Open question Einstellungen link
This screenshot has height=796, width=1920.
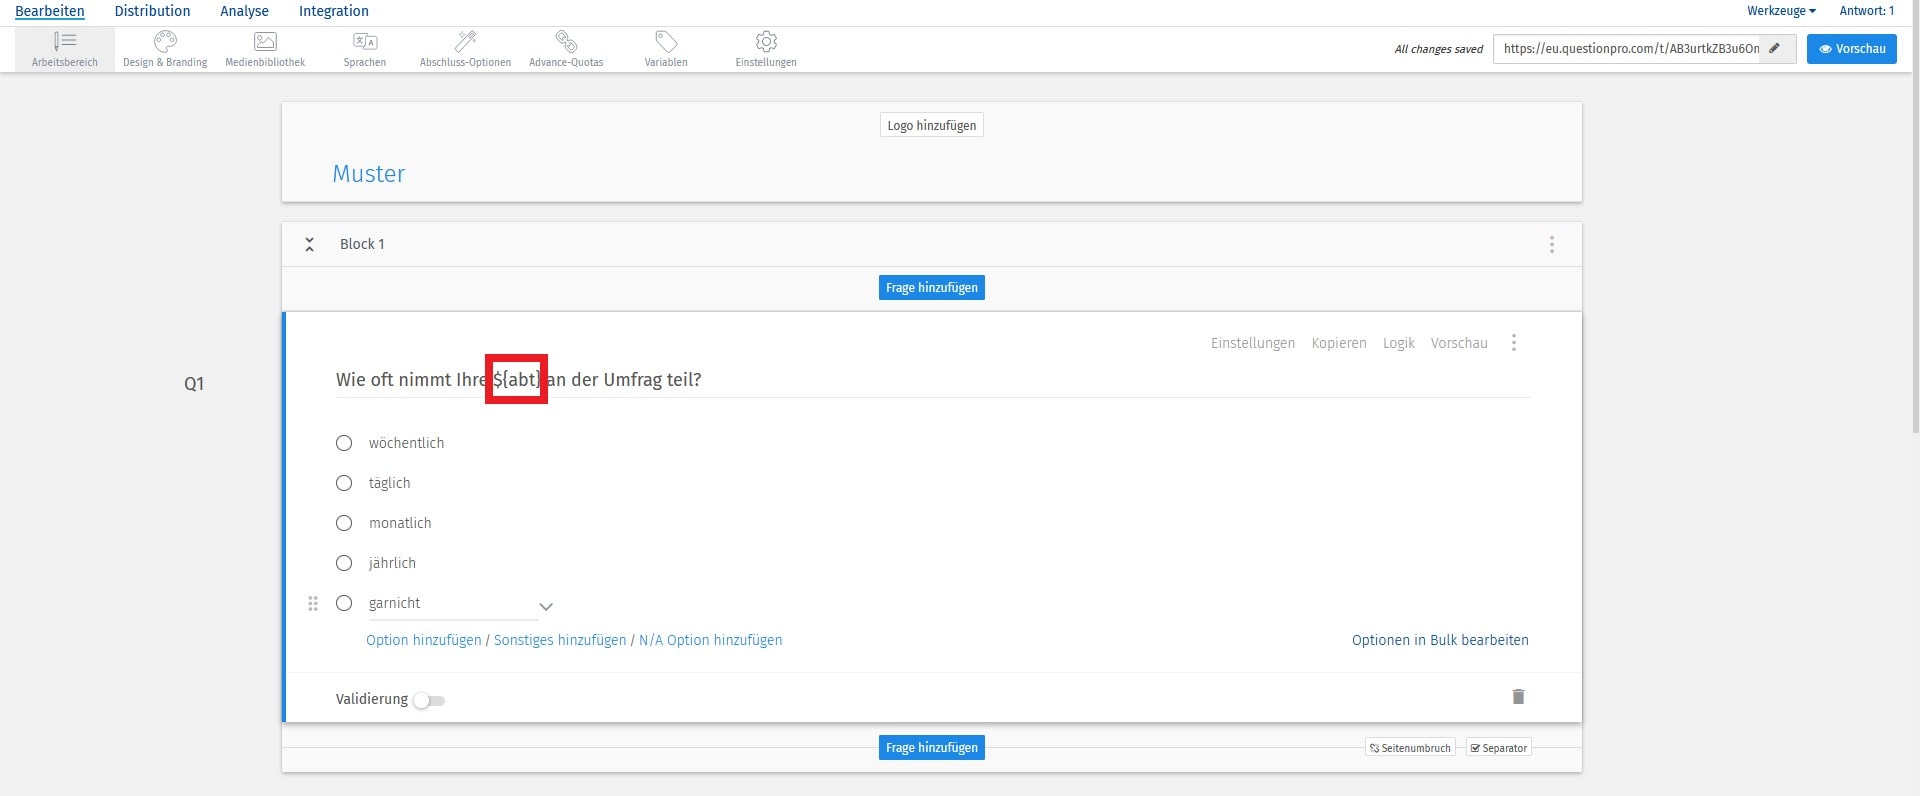1253,343
